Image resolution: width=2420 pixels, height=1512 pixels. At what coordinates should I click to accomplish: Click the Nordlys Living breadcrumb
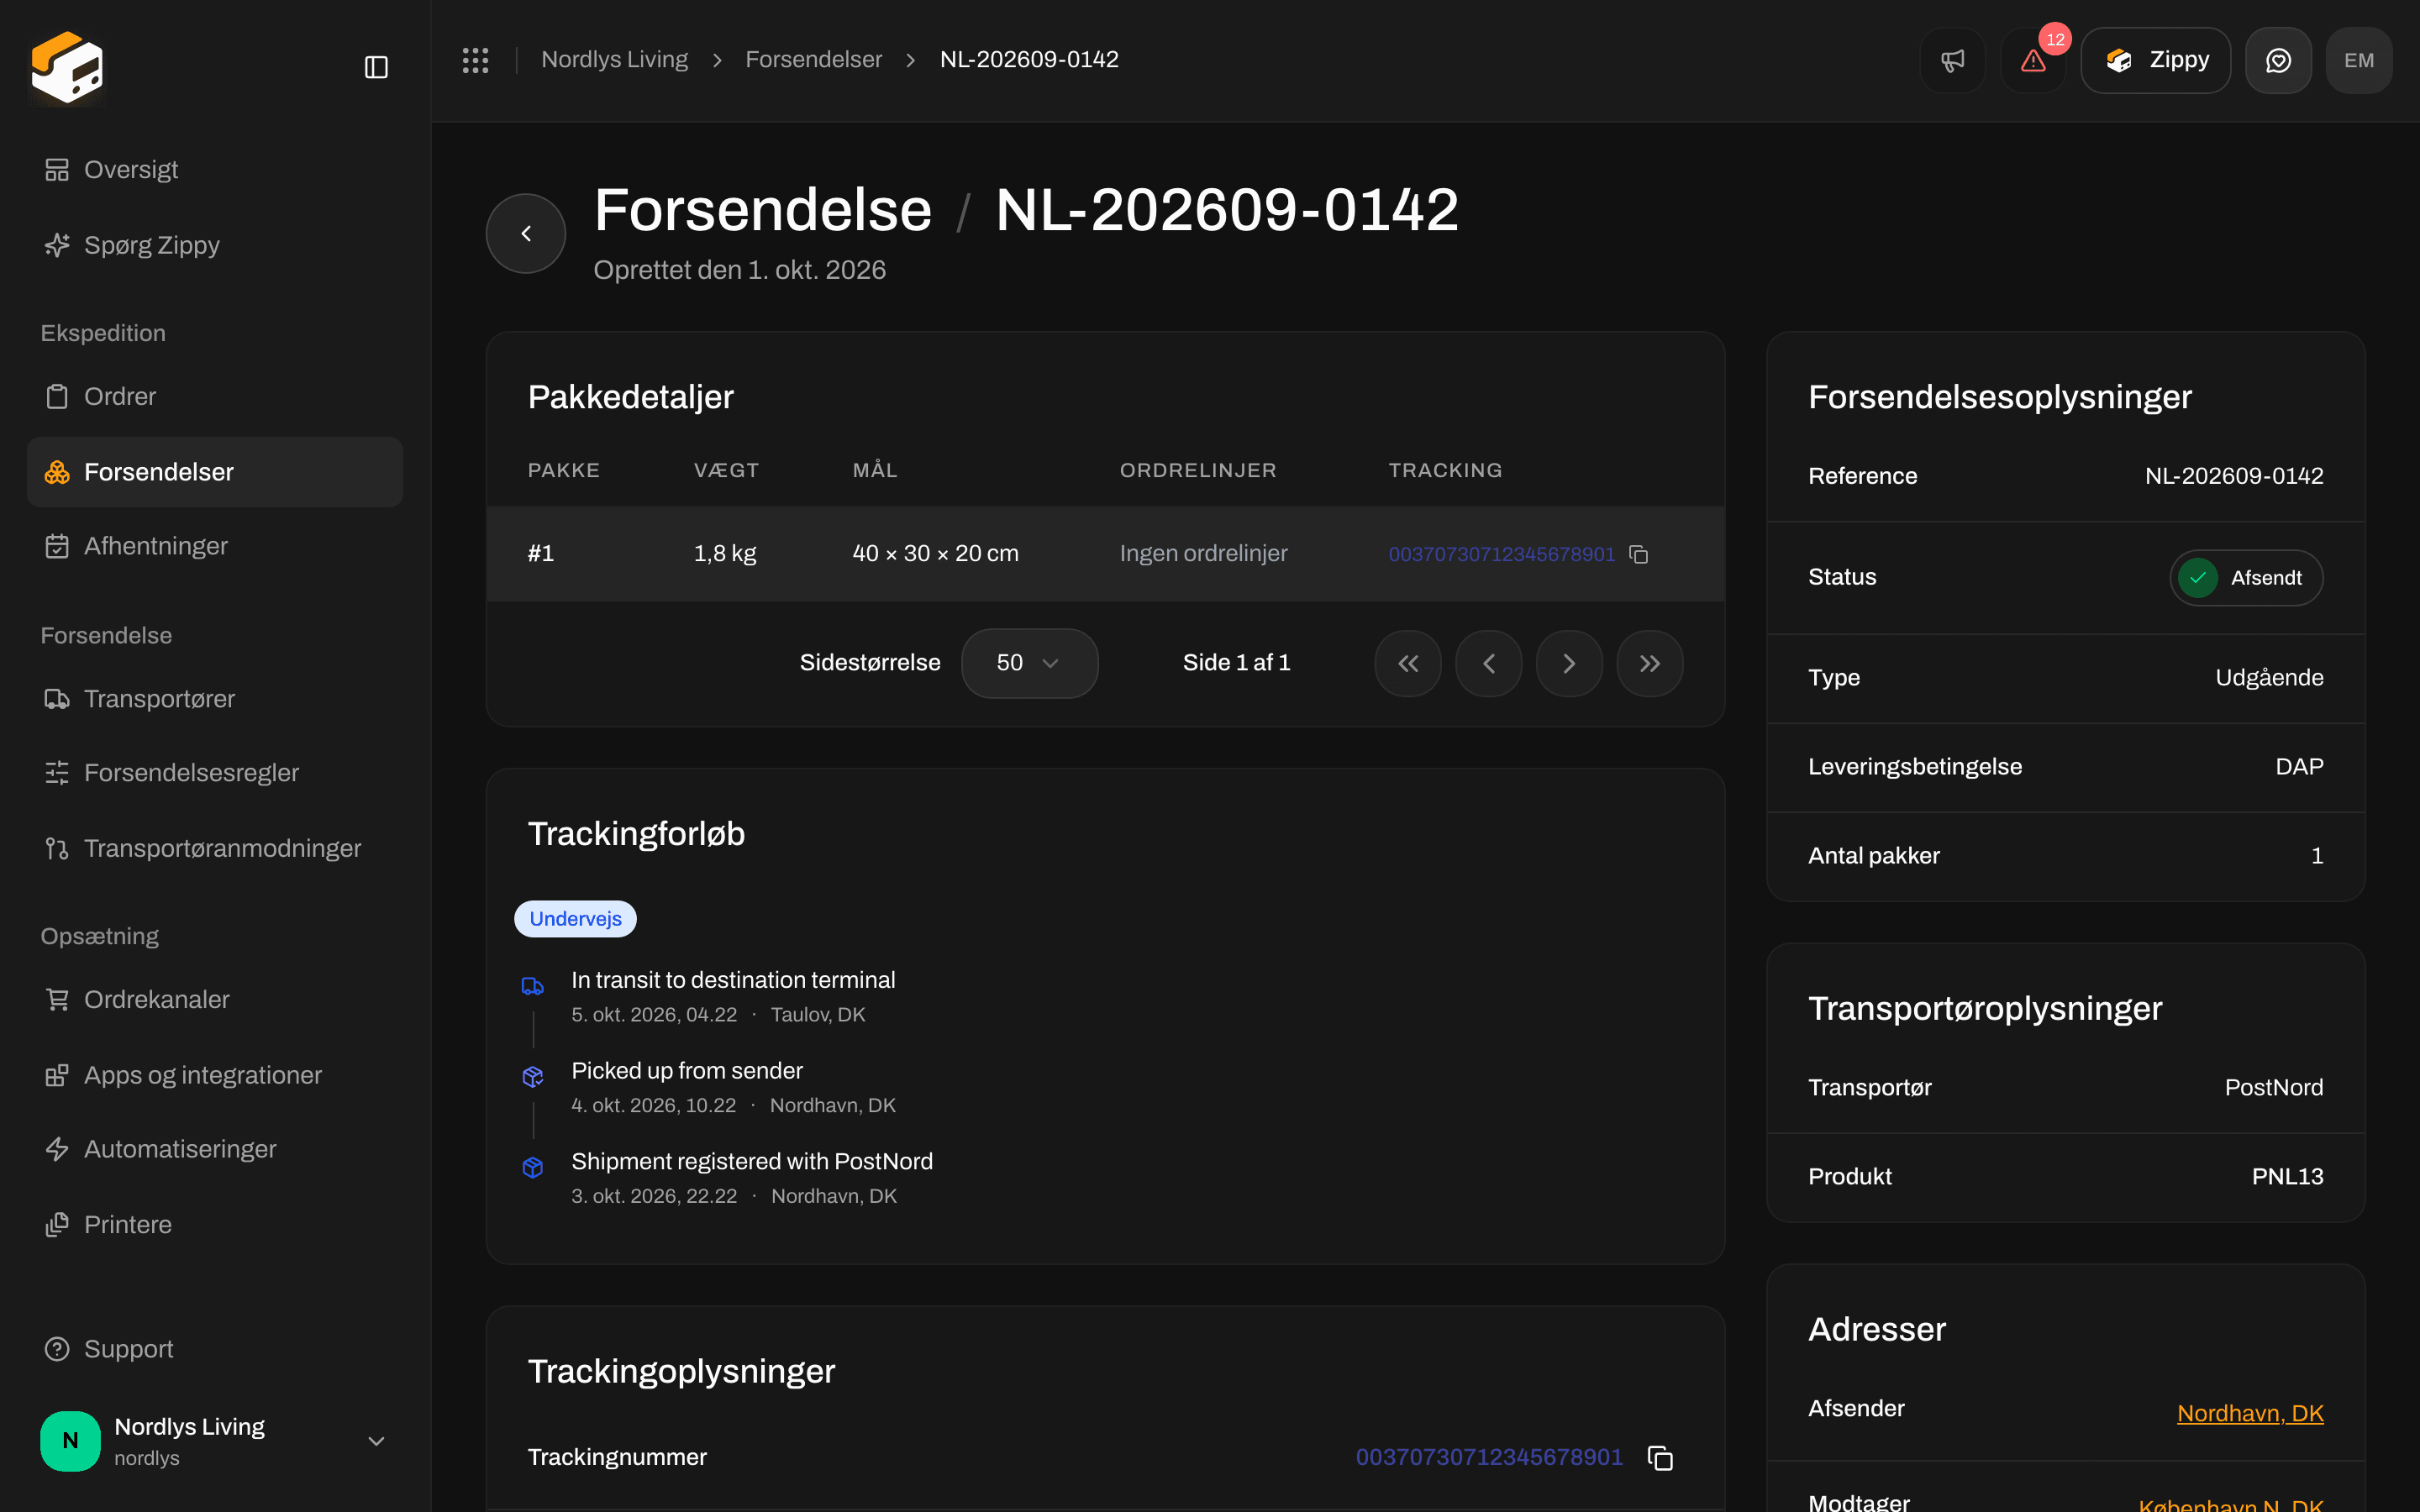[x=614, y=60]
